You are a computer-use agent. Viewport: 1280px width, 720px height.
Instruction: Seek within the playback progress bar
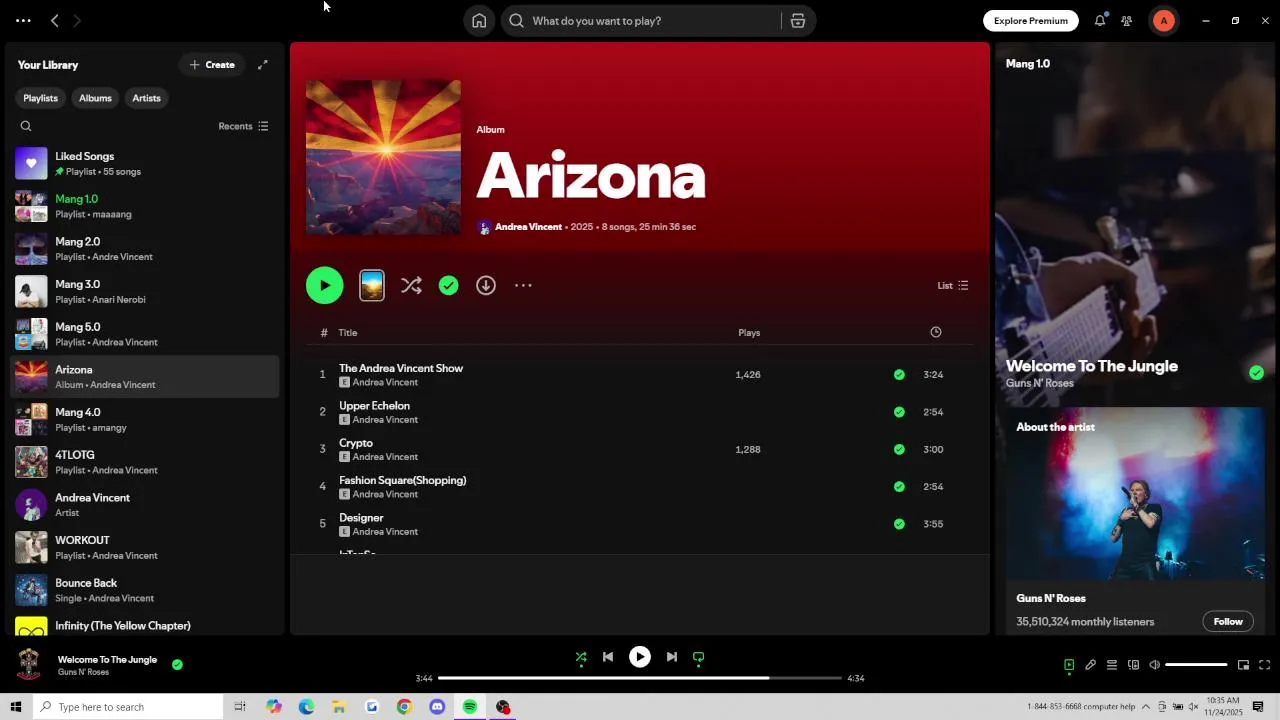[x=640, y=678]
